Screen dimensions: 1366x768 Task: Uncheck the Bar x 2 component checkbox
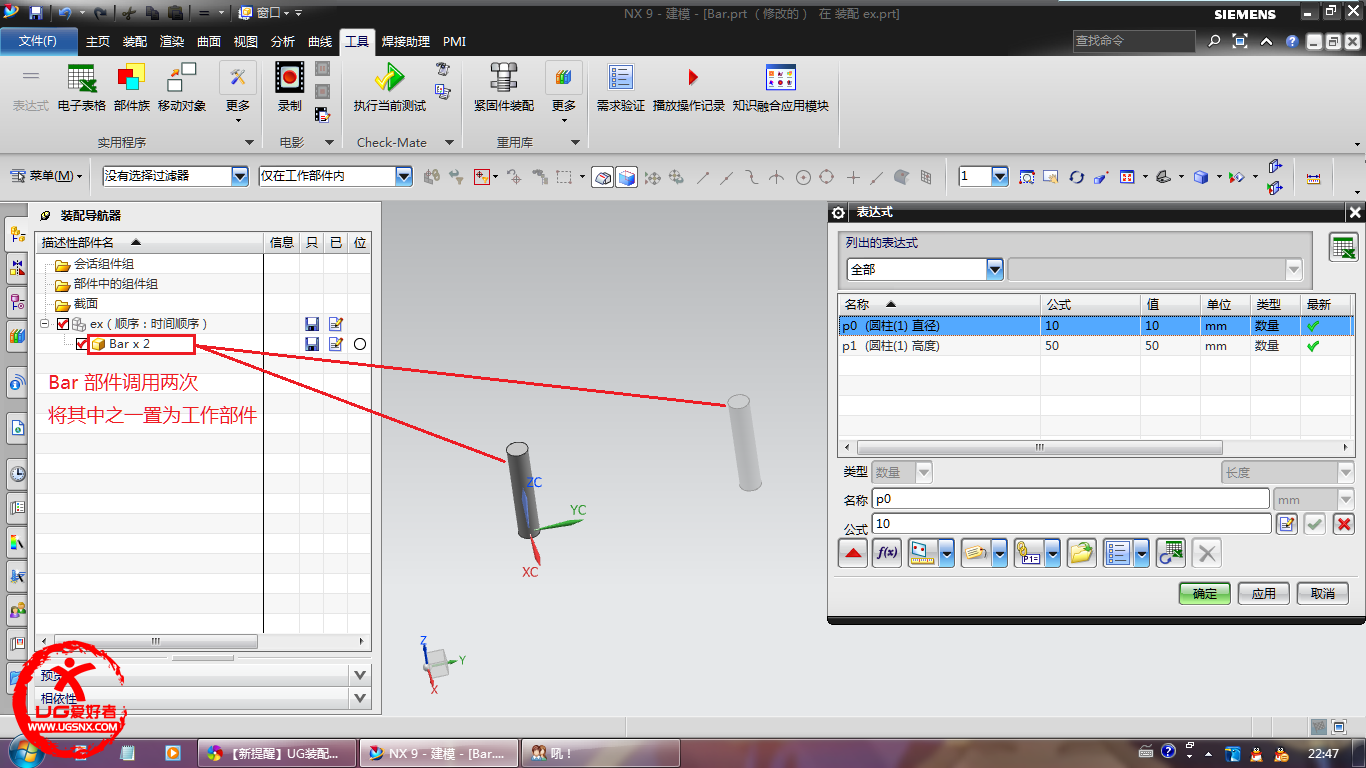[x=82, y=344]
